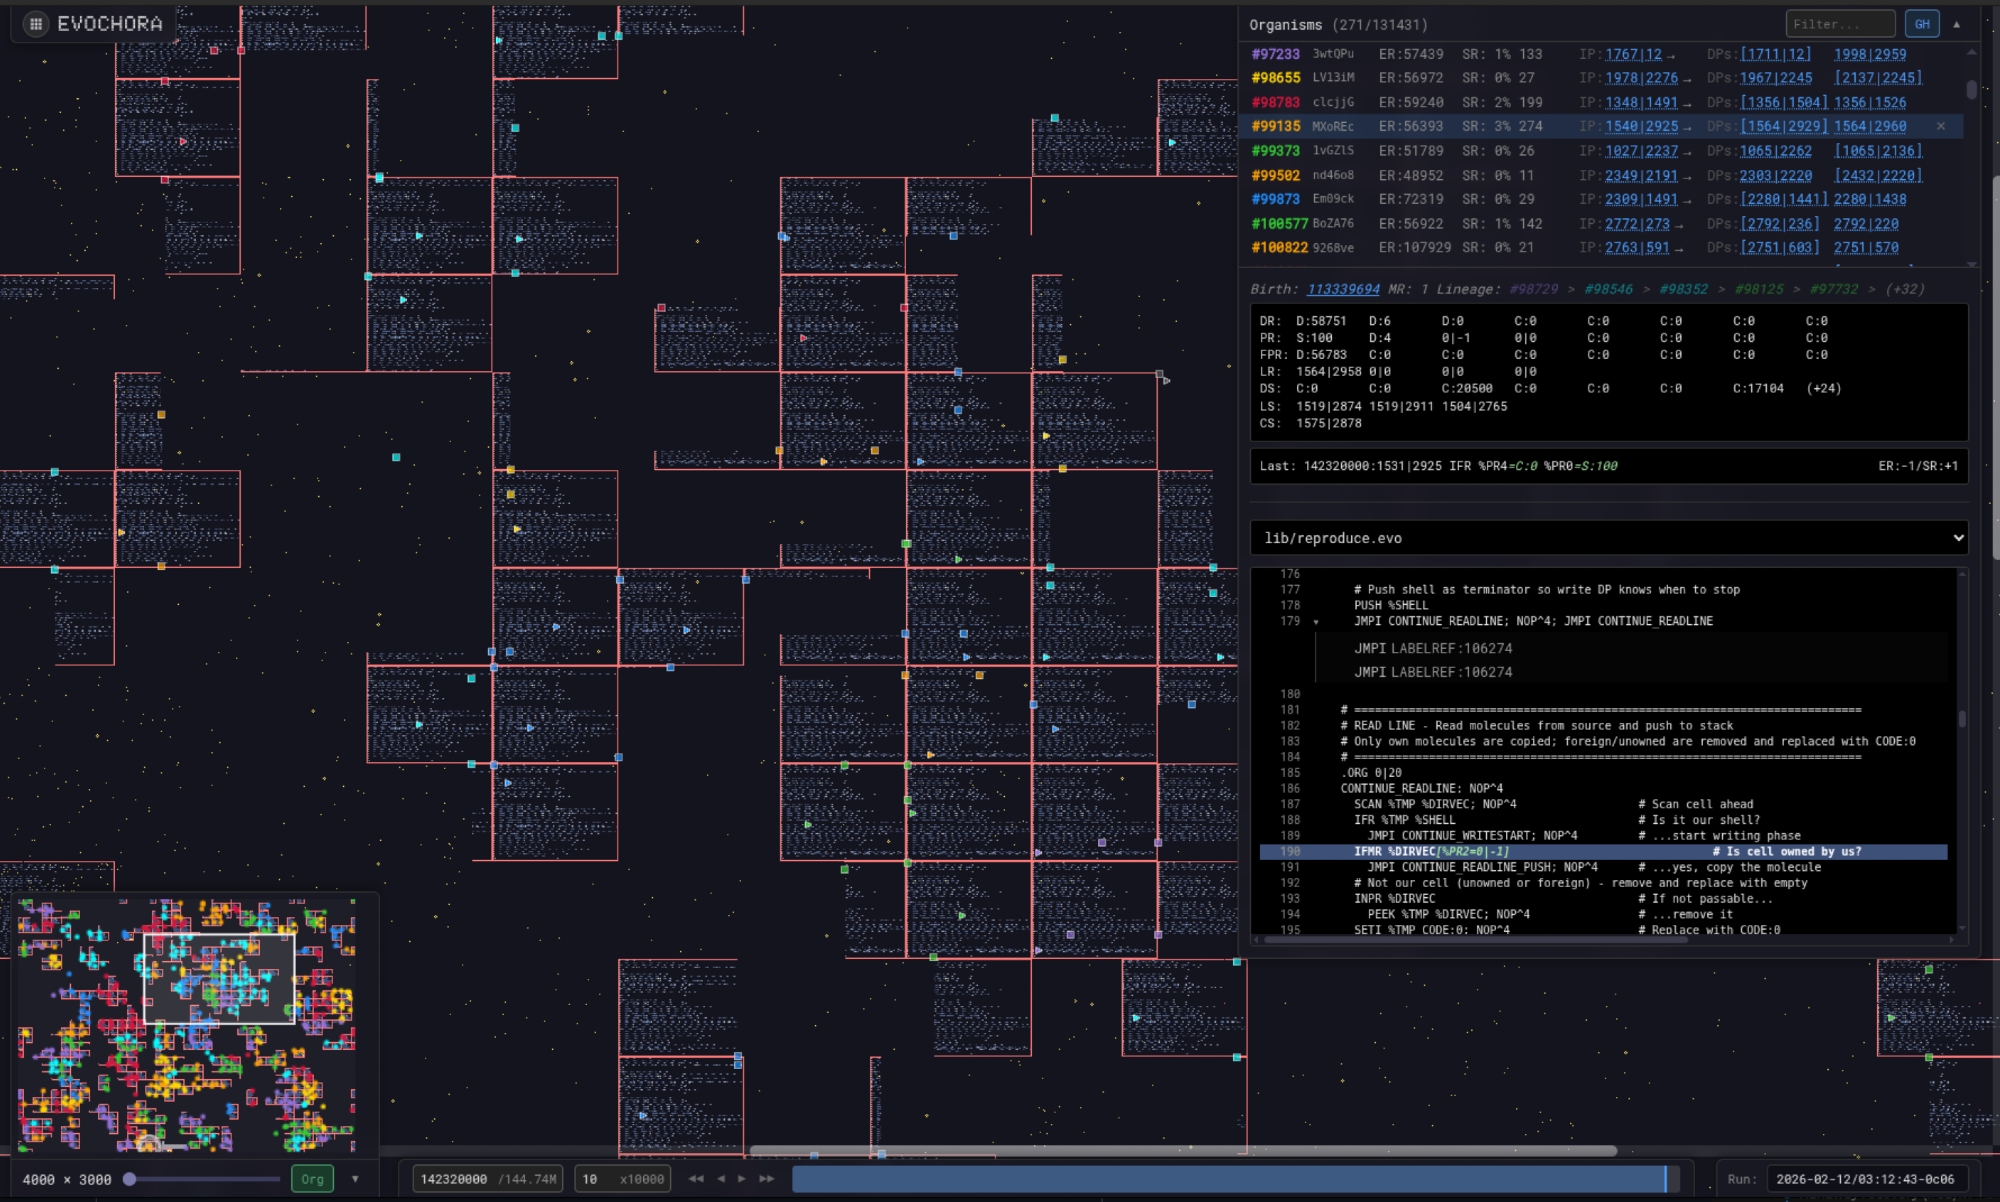This screenshot has height=1202, width=2000.
Task: Click the step forward play arrow
Action: tap(742, 1179)
